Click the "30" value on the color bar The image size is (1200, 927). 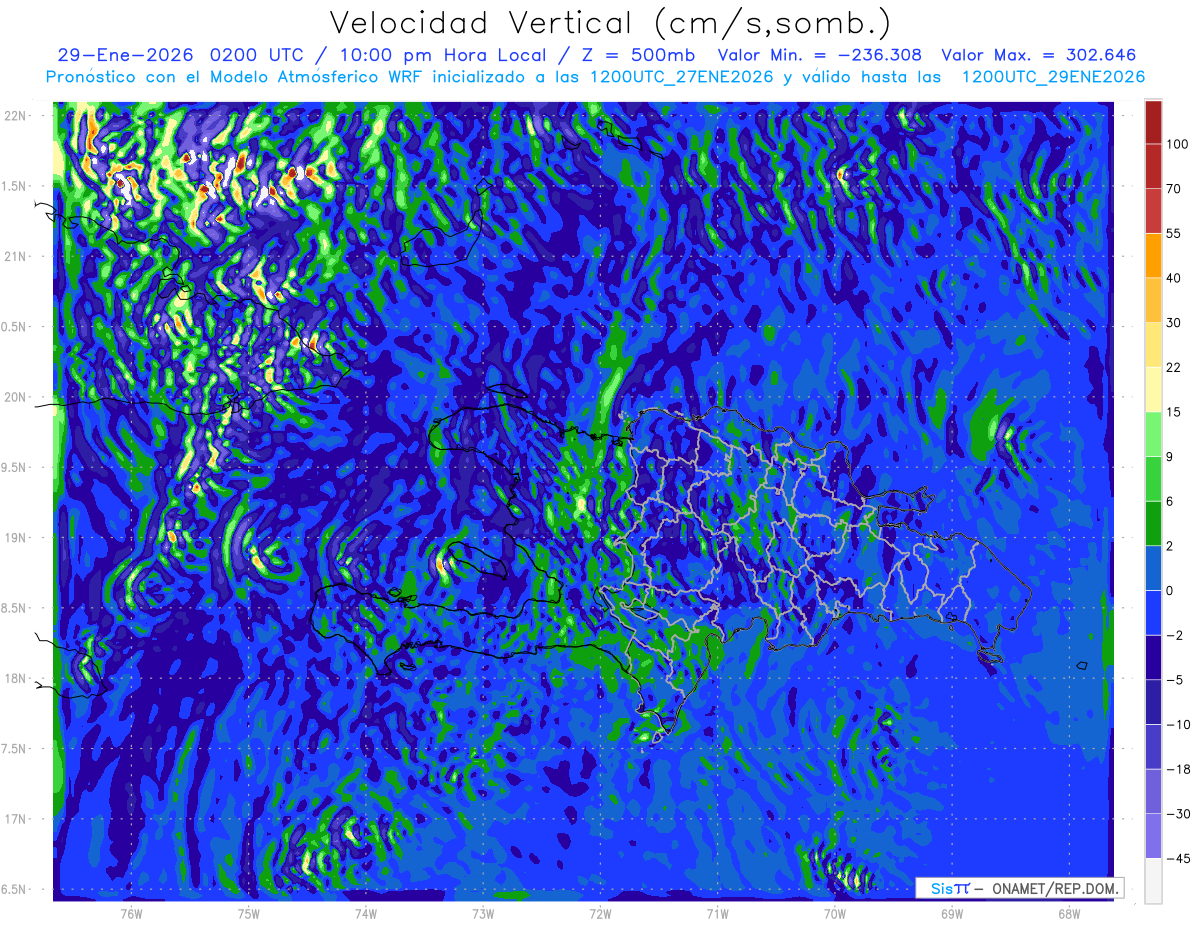point(1175,322)
